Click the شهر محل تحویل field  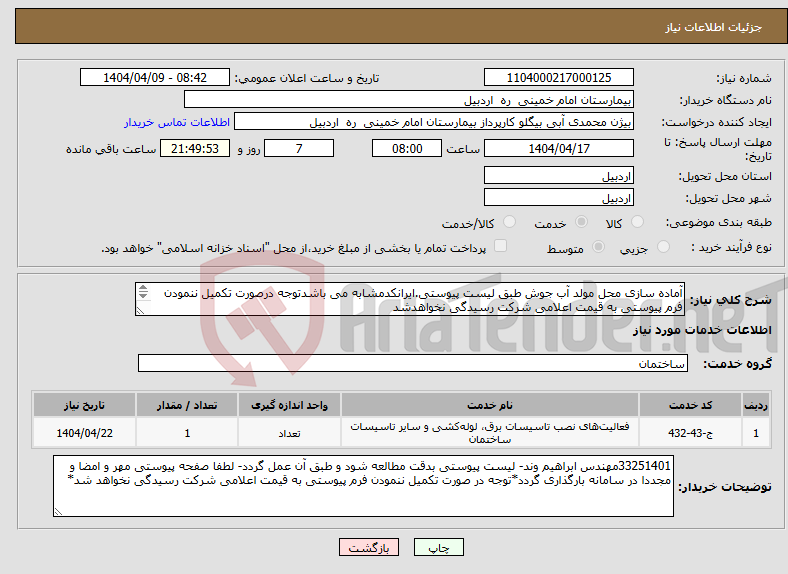tap(559, 198)
